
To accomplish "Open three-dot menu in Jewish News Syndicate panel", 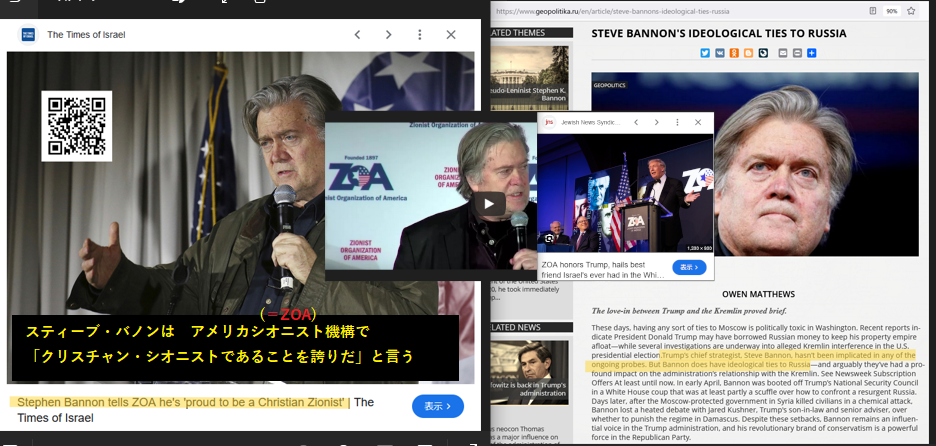I will [x=676, y=122].
